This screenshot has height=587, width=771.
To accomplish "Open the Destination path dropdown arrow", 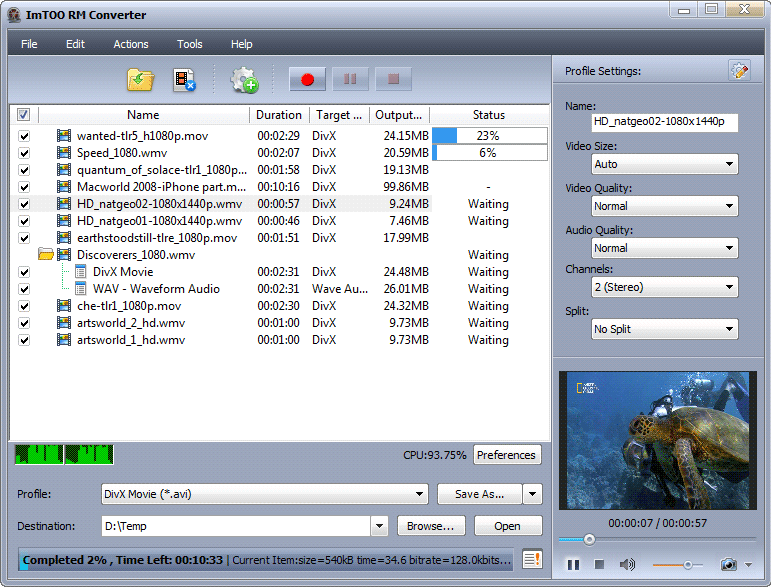I will click(379, 526).
